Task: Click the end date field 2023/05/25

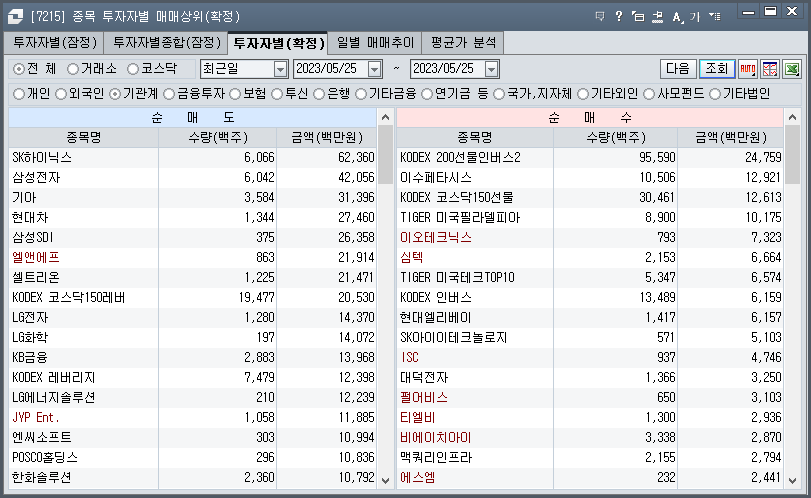Action: (x=447, y=69)
